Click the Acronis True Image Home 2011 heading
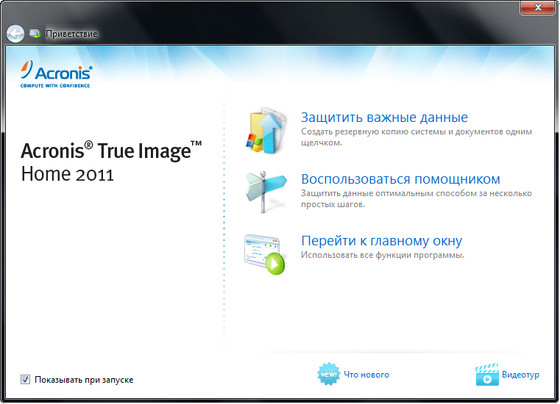 pyautogui.click(x=111, y=162)
